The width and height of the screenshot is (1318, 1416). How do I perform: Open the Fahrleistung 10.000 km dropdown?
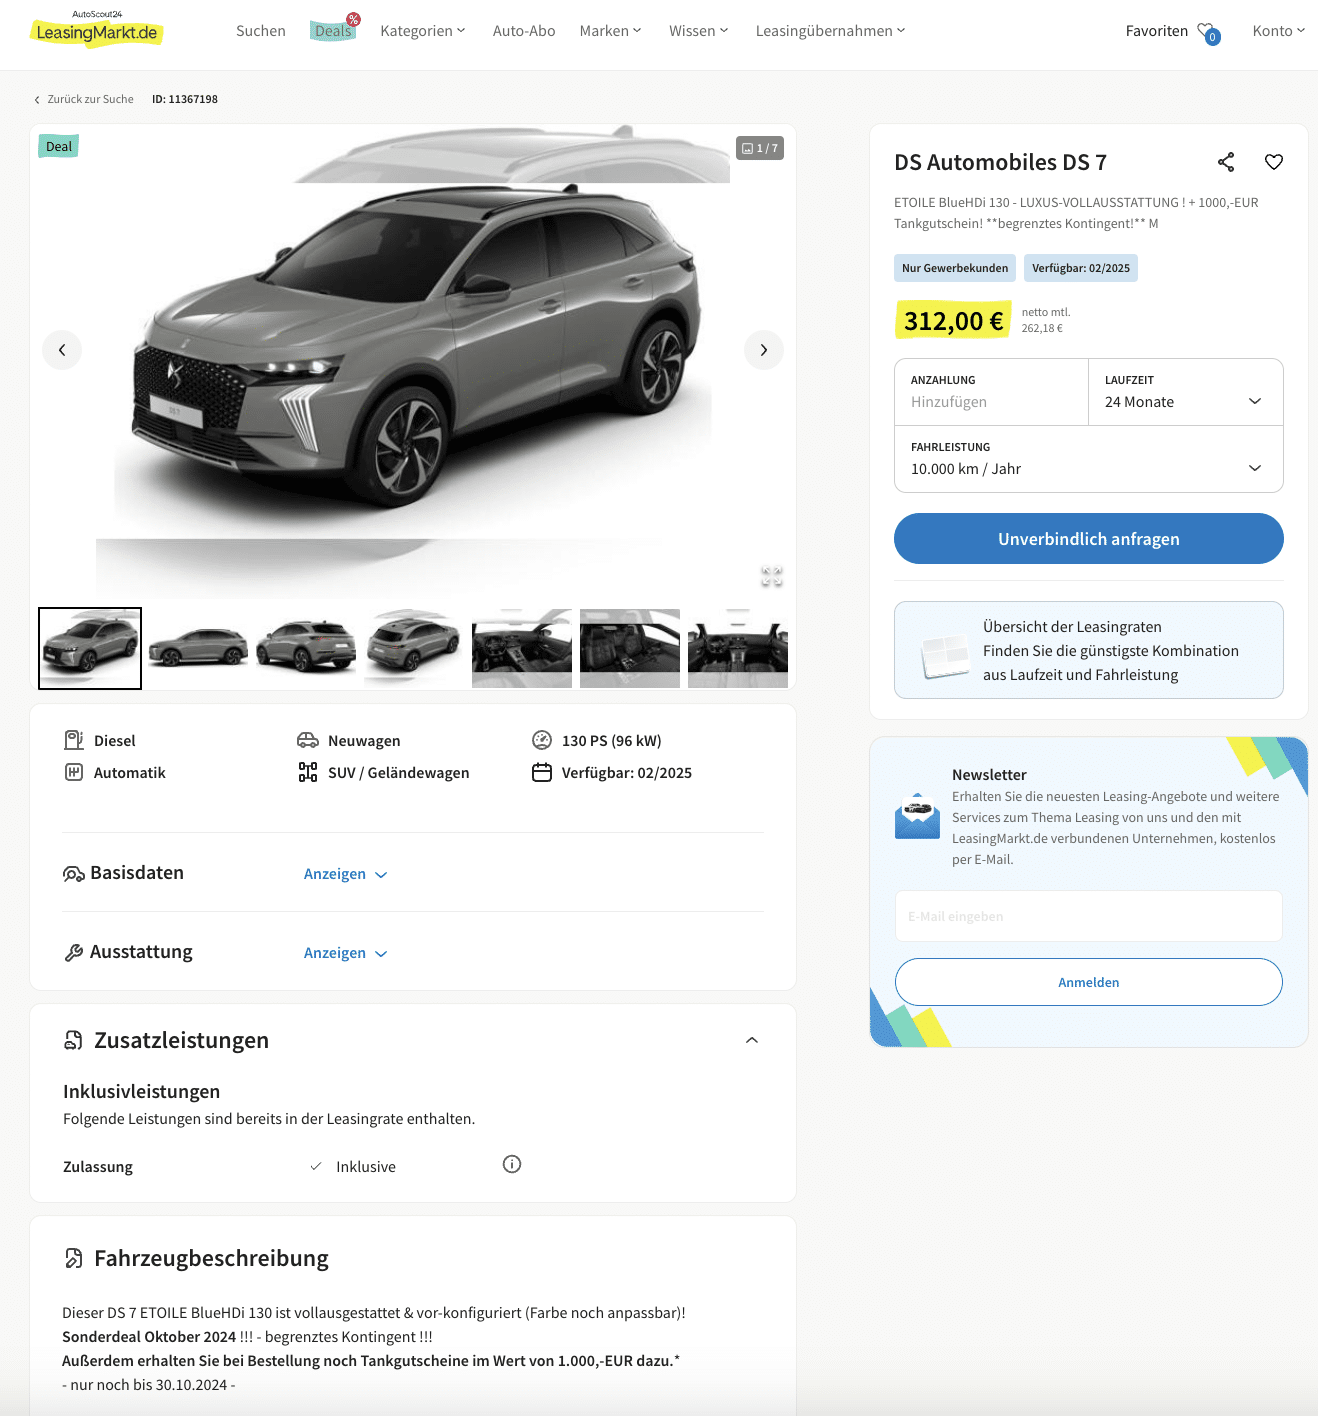[x=1089, y=459]
